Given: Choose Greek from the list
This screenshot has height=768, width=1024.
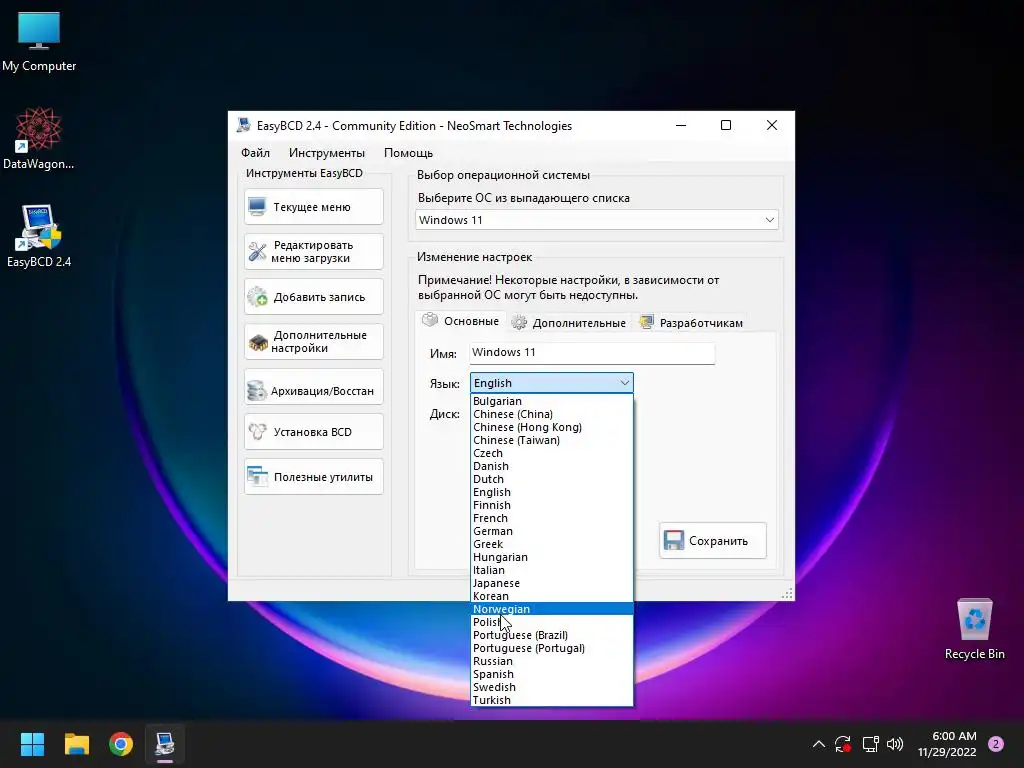Looking at the screenshot, I should [x=552, y=545].
